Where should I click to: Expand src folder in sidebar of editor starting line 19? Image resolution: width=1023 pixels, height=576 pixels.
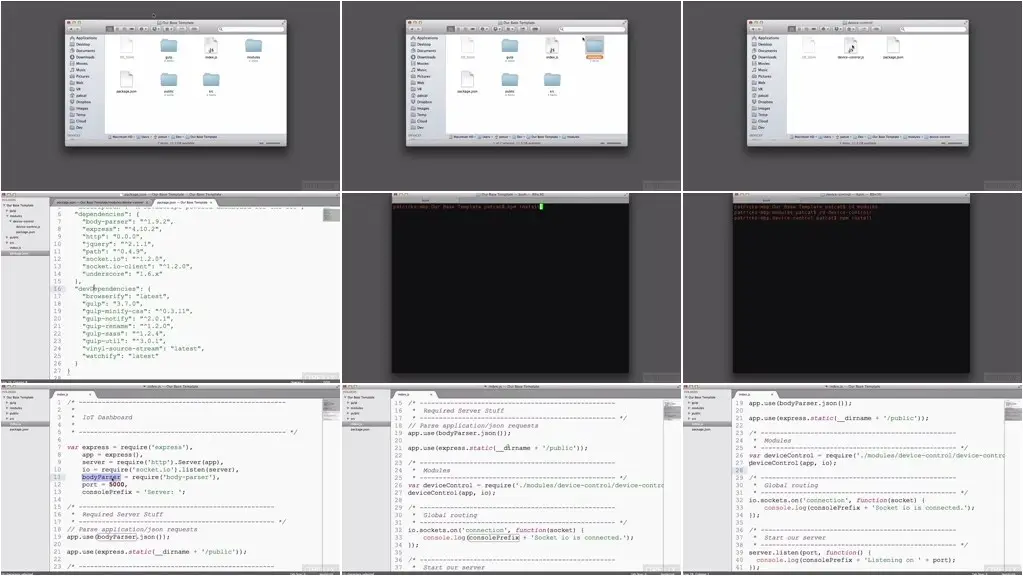690,418
